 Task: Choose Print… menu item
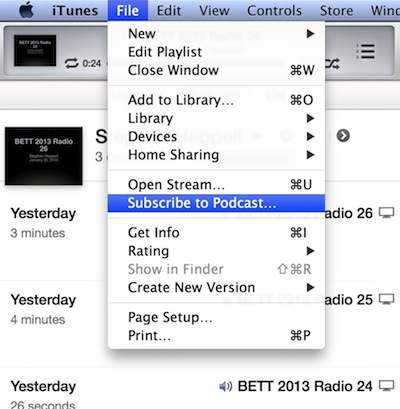(x=216, y=335)
